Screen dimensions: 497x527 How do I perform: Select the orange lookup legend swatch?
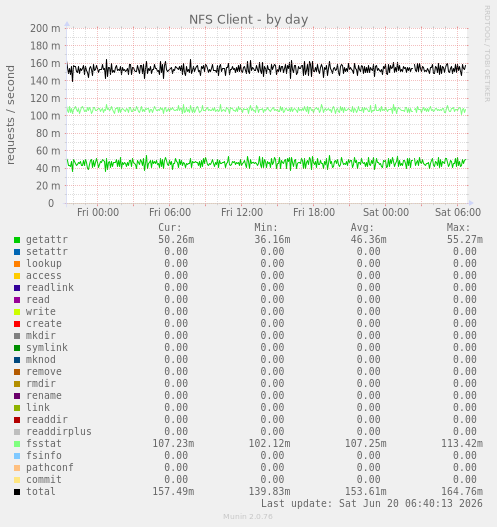click(17, 264)
